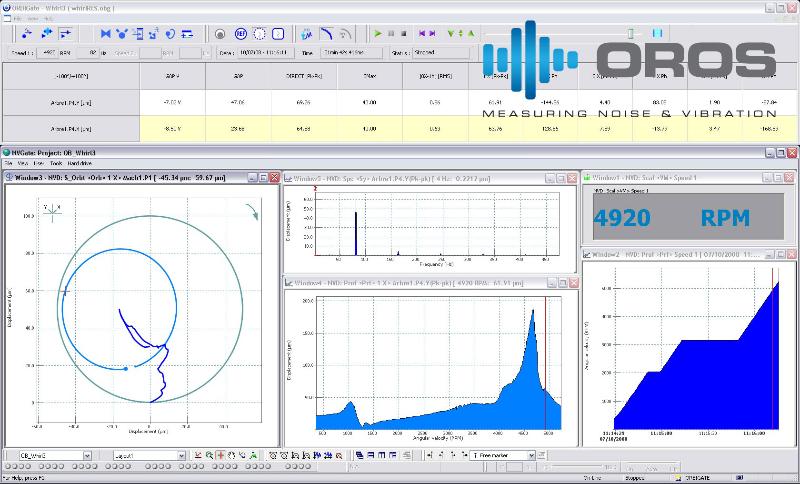Click the green Play button in ORBIGate toolbar
The image size is (800, 484).
(x=378, y=34)
